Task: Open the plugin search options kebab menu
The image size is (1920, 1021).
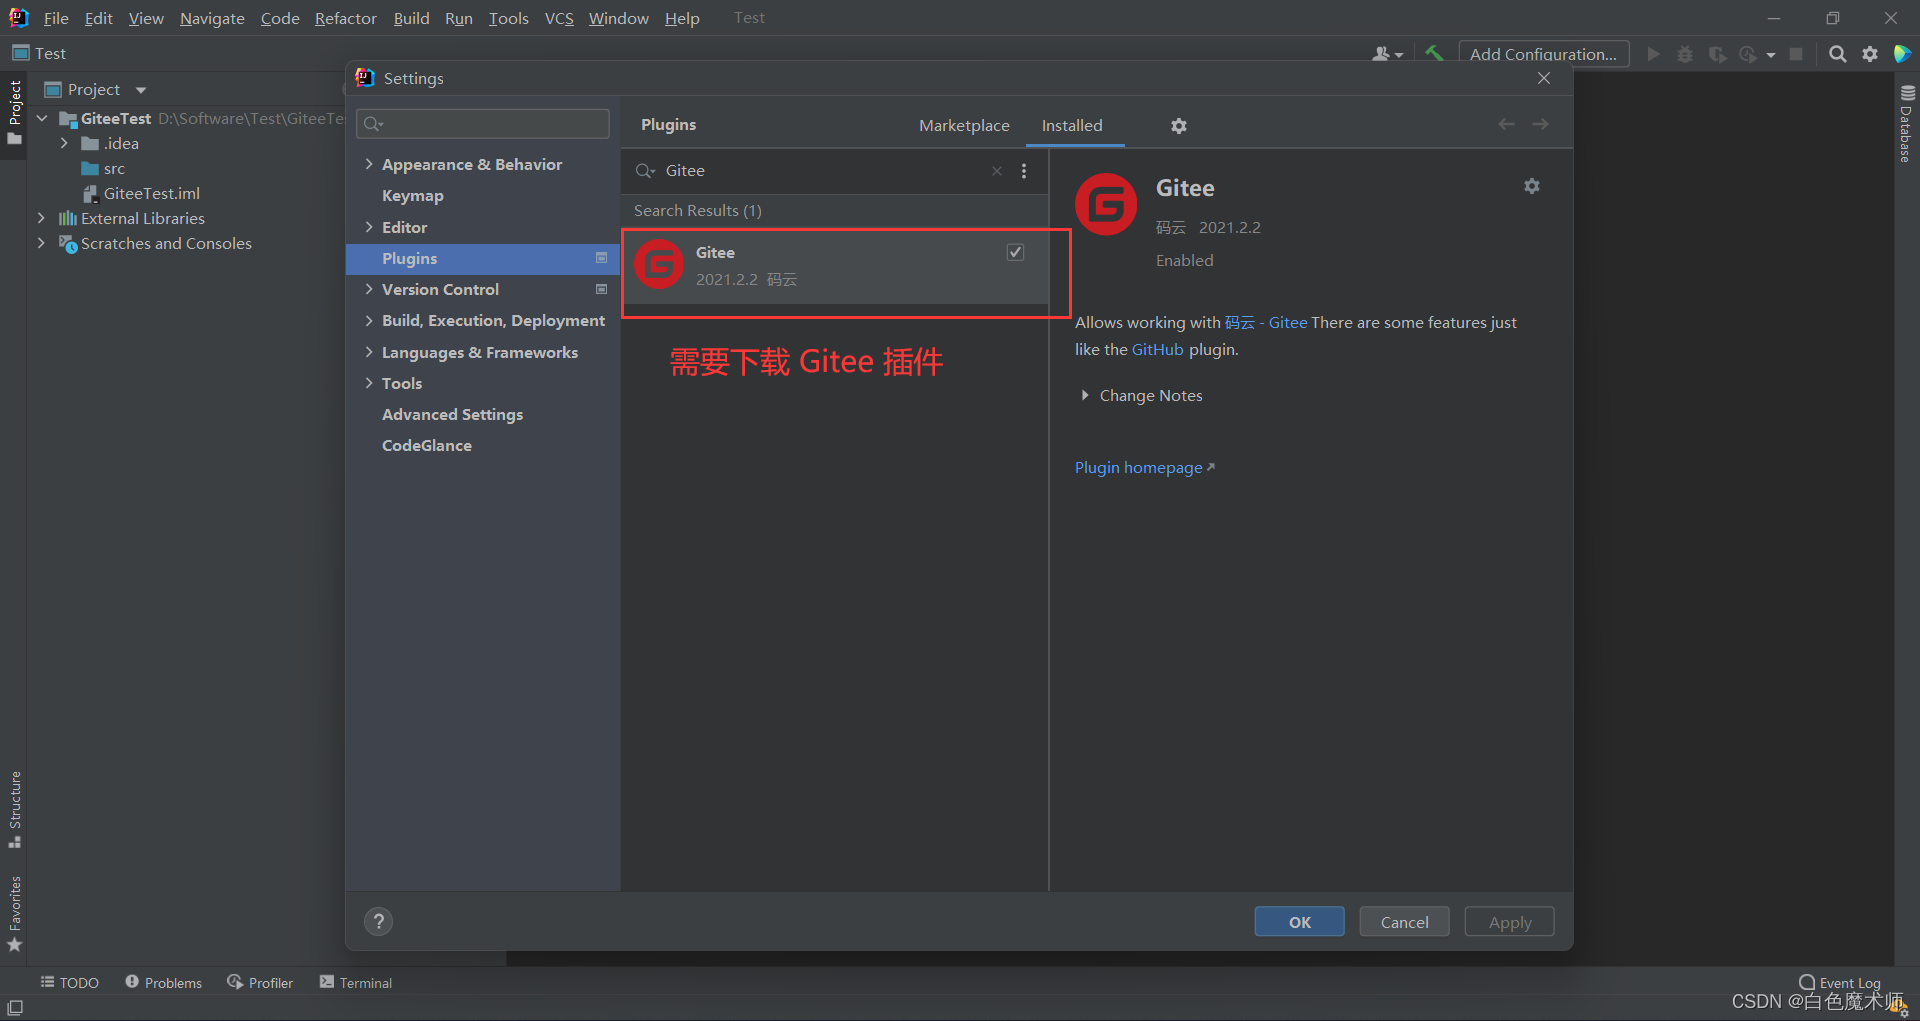Action: [1024, 171]
